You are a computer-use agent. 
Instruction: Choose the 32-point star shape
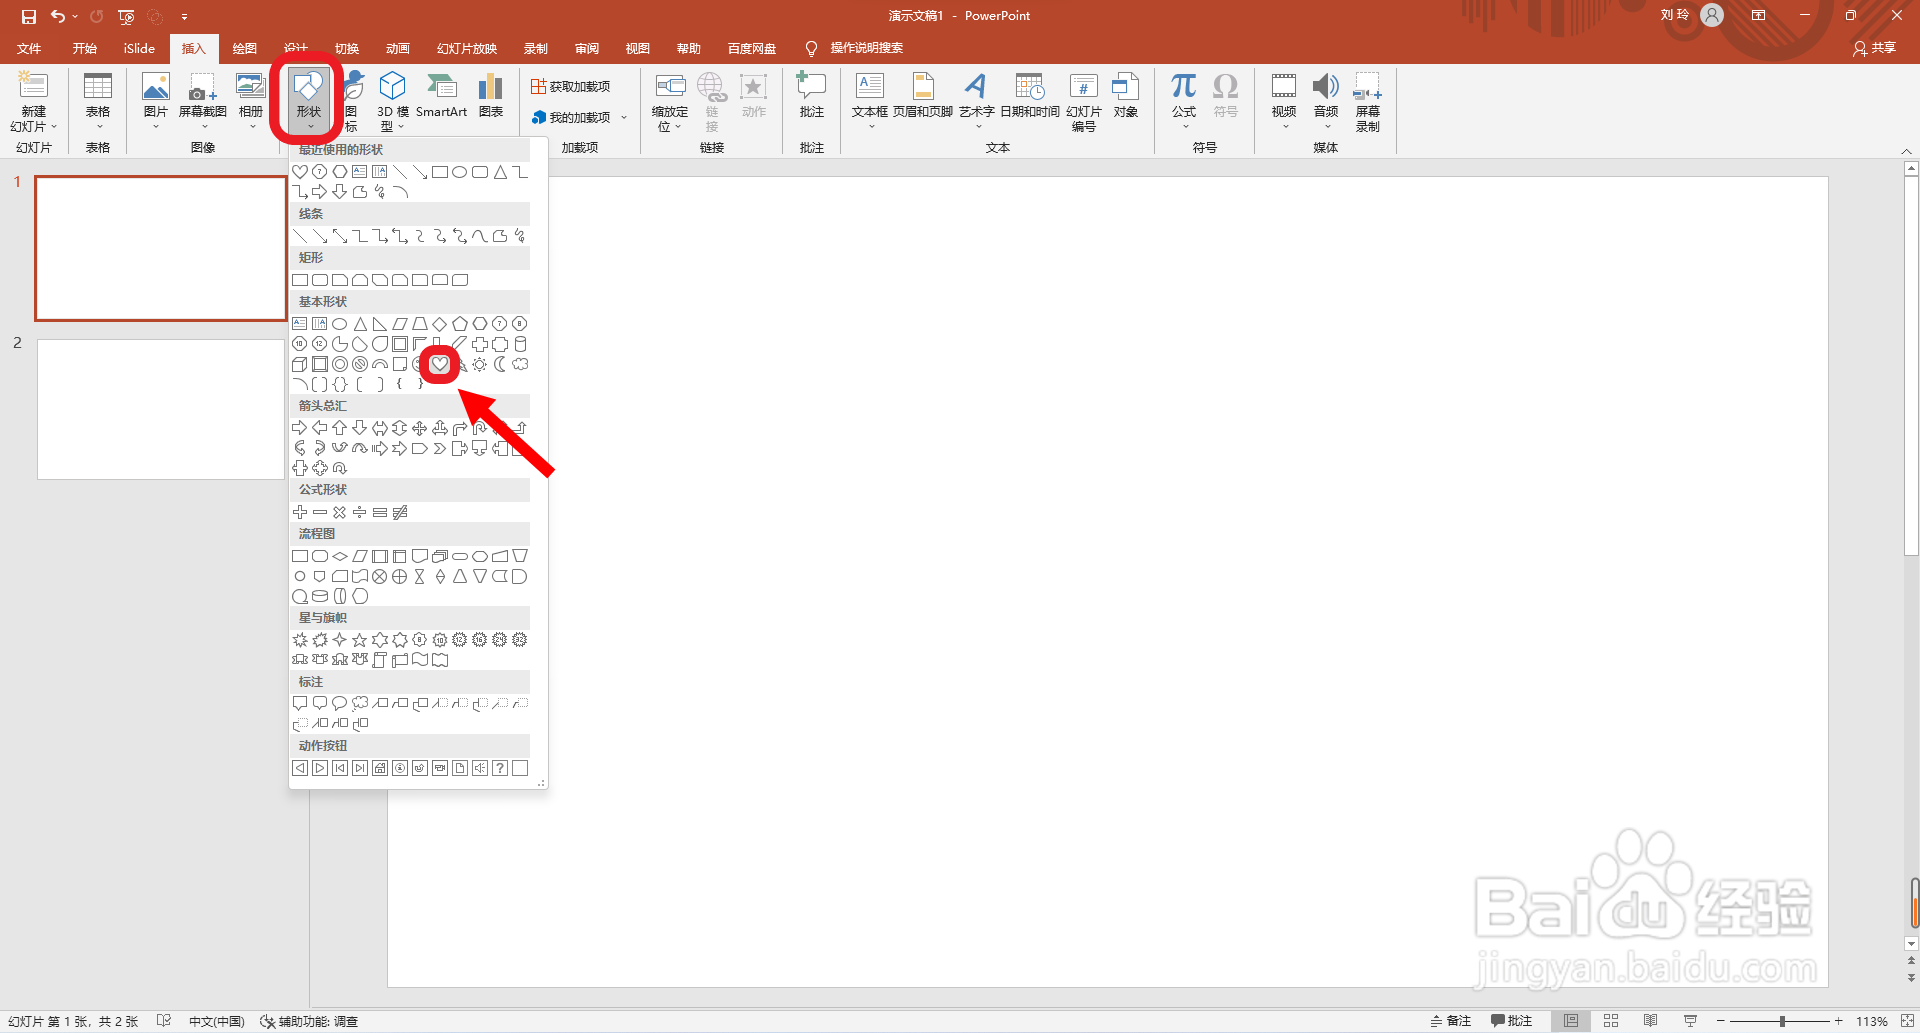pyautogui.click(x=520, y=640)
